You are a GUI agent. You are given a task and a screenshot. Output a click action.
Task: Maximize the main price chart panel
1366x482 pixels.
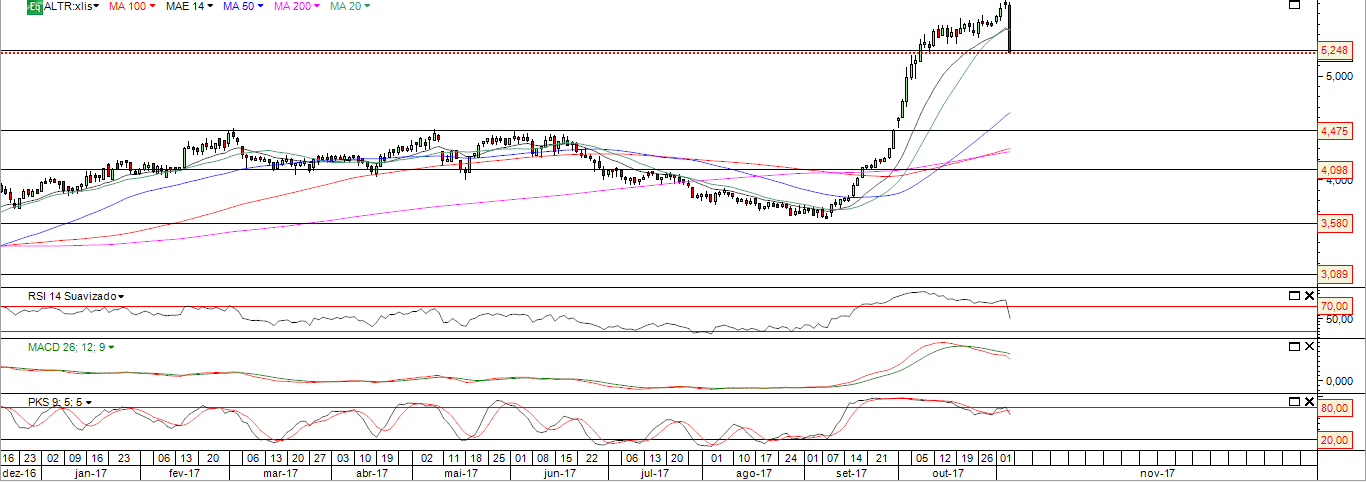pos(1293,5)
